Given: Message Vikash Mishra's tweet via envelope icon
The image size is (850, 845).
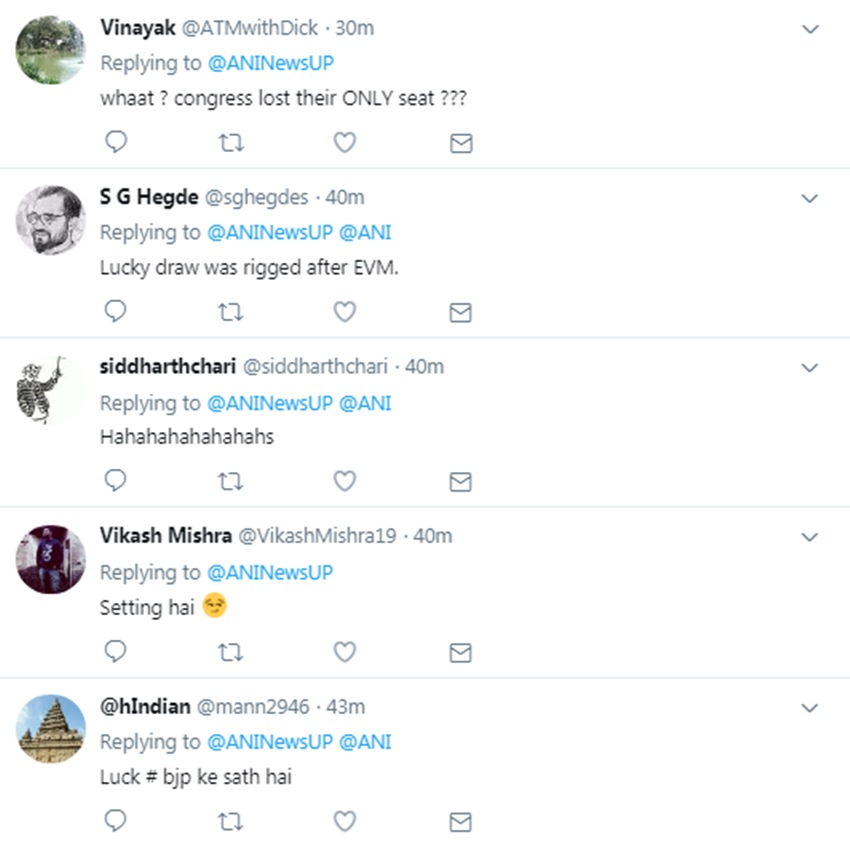Looking at the screenshot, I should 460,653.
